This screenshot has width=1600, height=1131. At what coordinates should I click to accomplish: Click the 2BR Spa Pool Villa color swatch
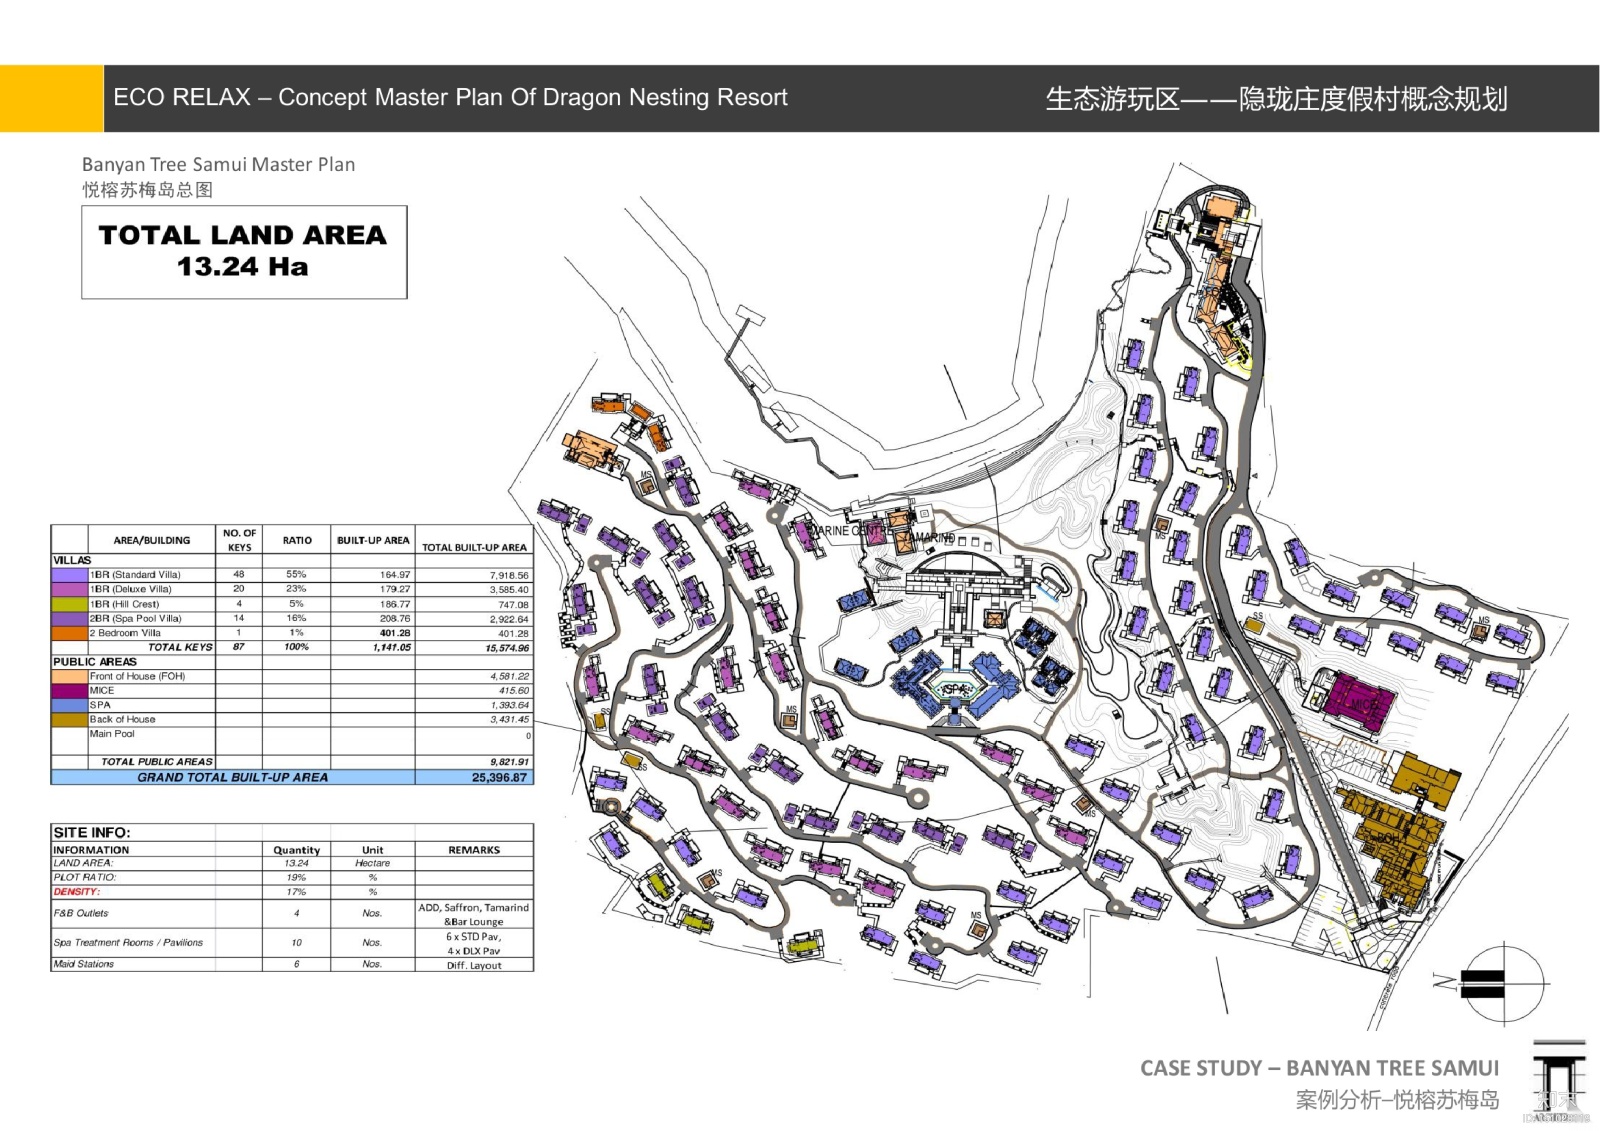point(70,618)
